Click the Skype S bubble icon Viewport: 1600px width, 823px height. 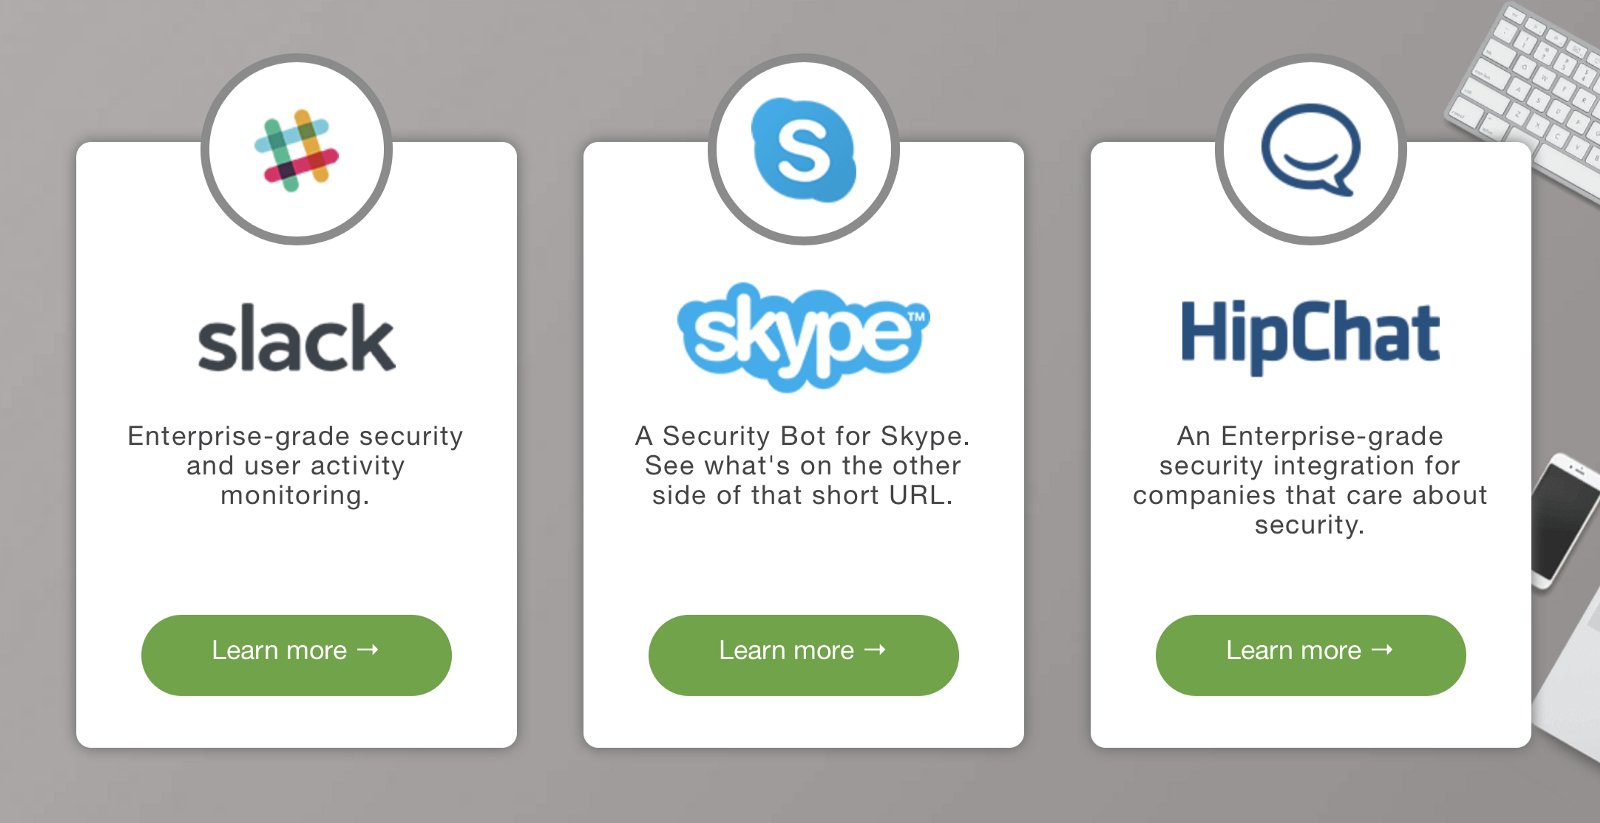(804, 150)
